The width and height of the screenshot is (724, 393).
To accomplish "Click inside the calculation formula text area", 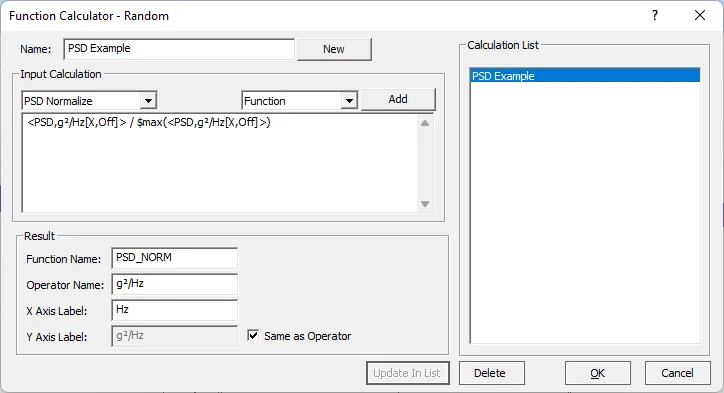I will pyautogui.click(x=220, y=163).
